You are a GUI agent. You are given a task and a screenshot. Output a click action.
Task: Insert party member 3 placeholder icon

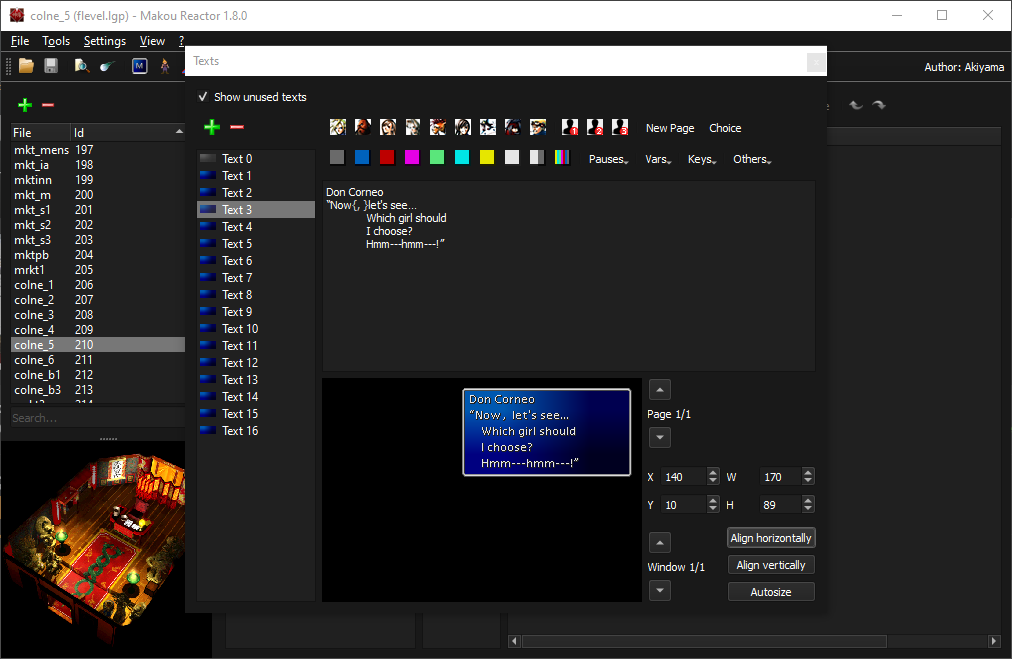point(620,127)
